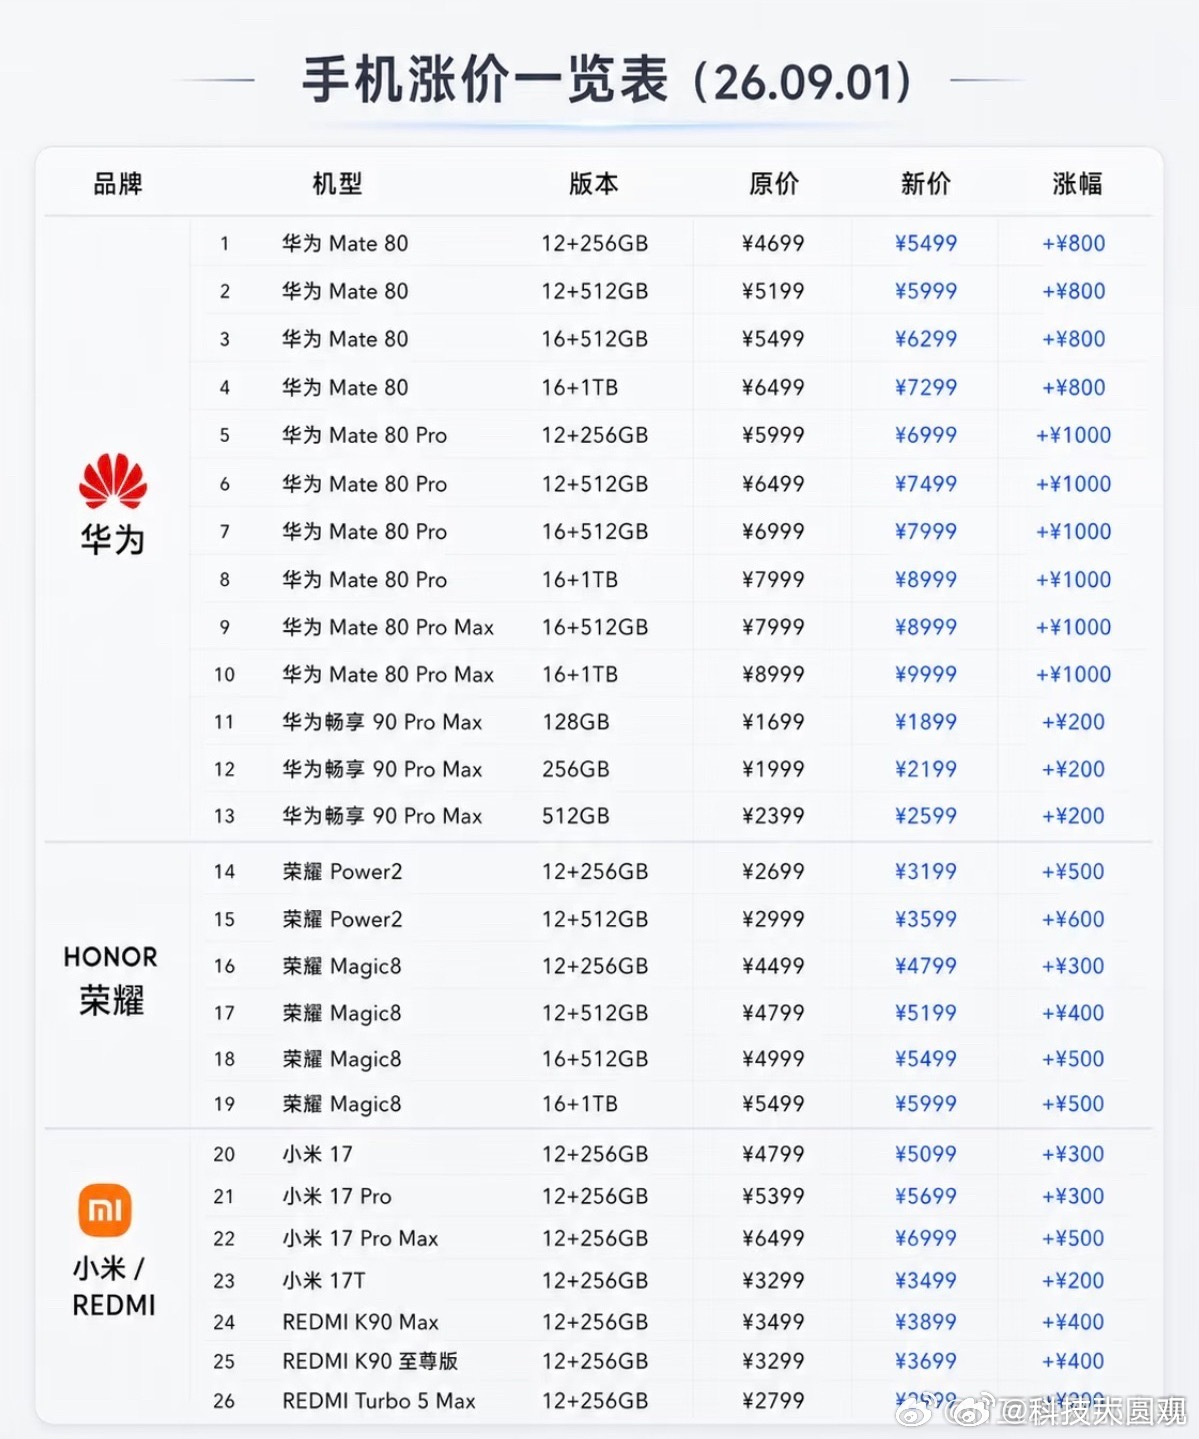Click new price ¥3199

pos(926,871)
